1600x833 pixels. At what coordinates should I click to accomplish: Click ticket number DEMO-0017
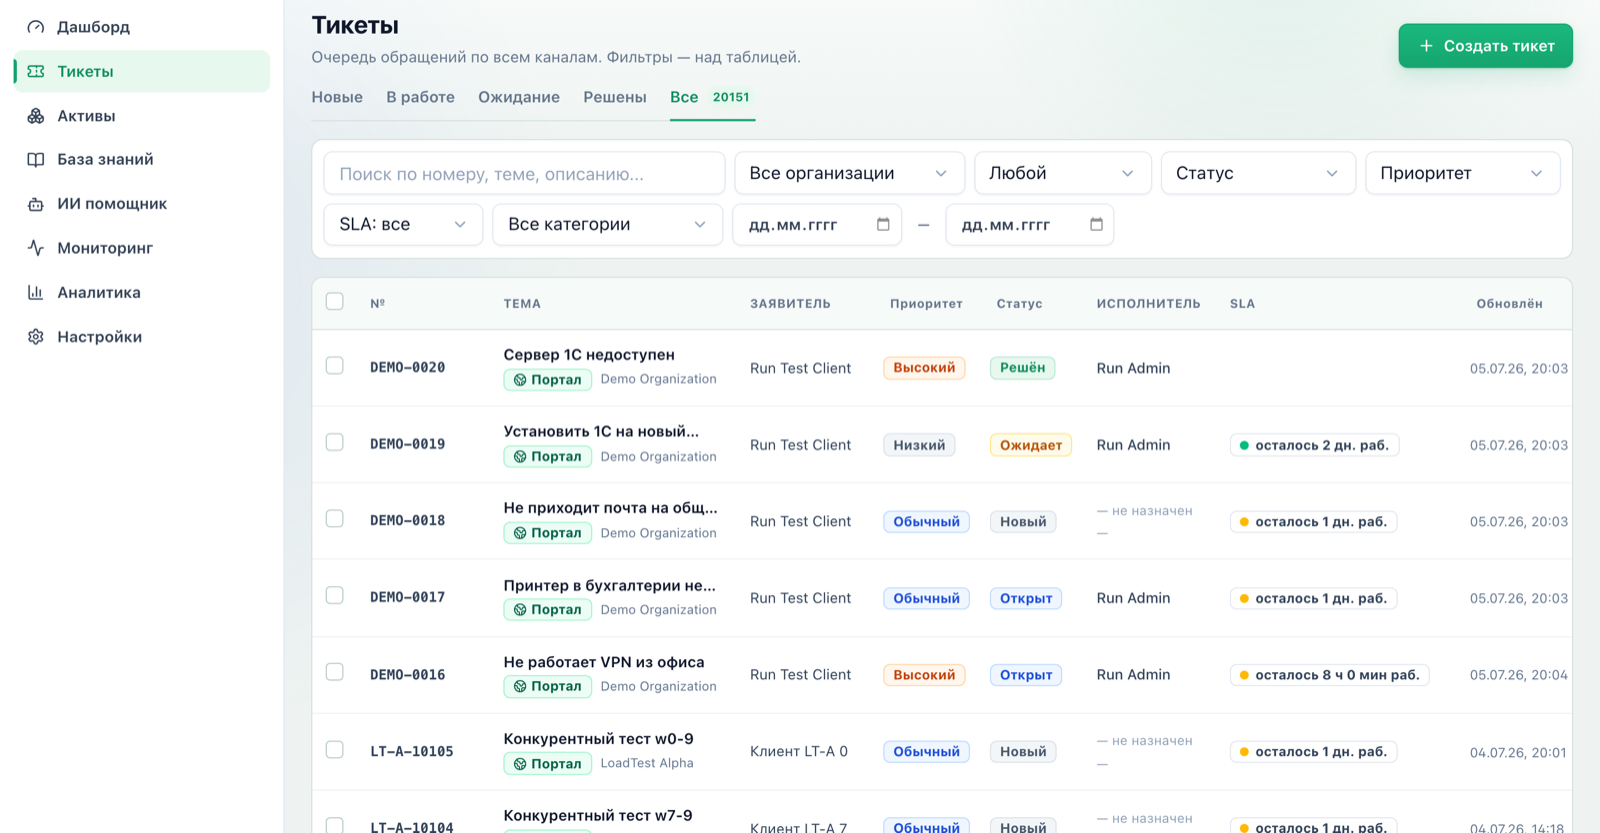(407, 597)
